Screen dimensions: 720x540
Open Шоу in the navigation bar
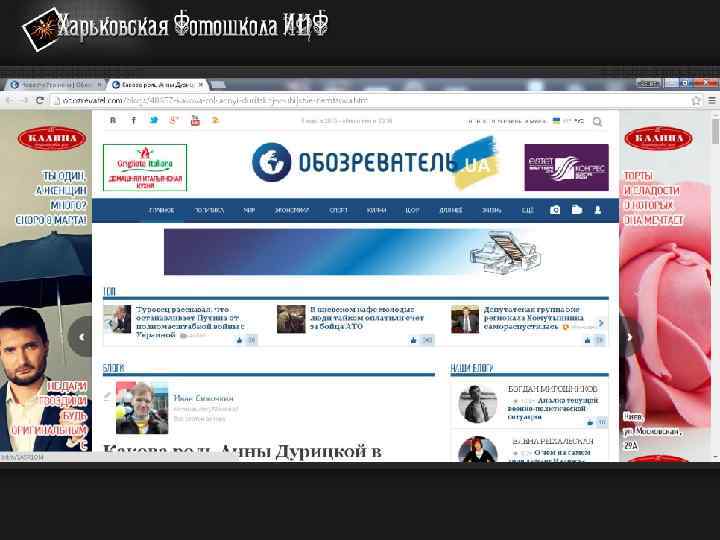click(412, 210)
